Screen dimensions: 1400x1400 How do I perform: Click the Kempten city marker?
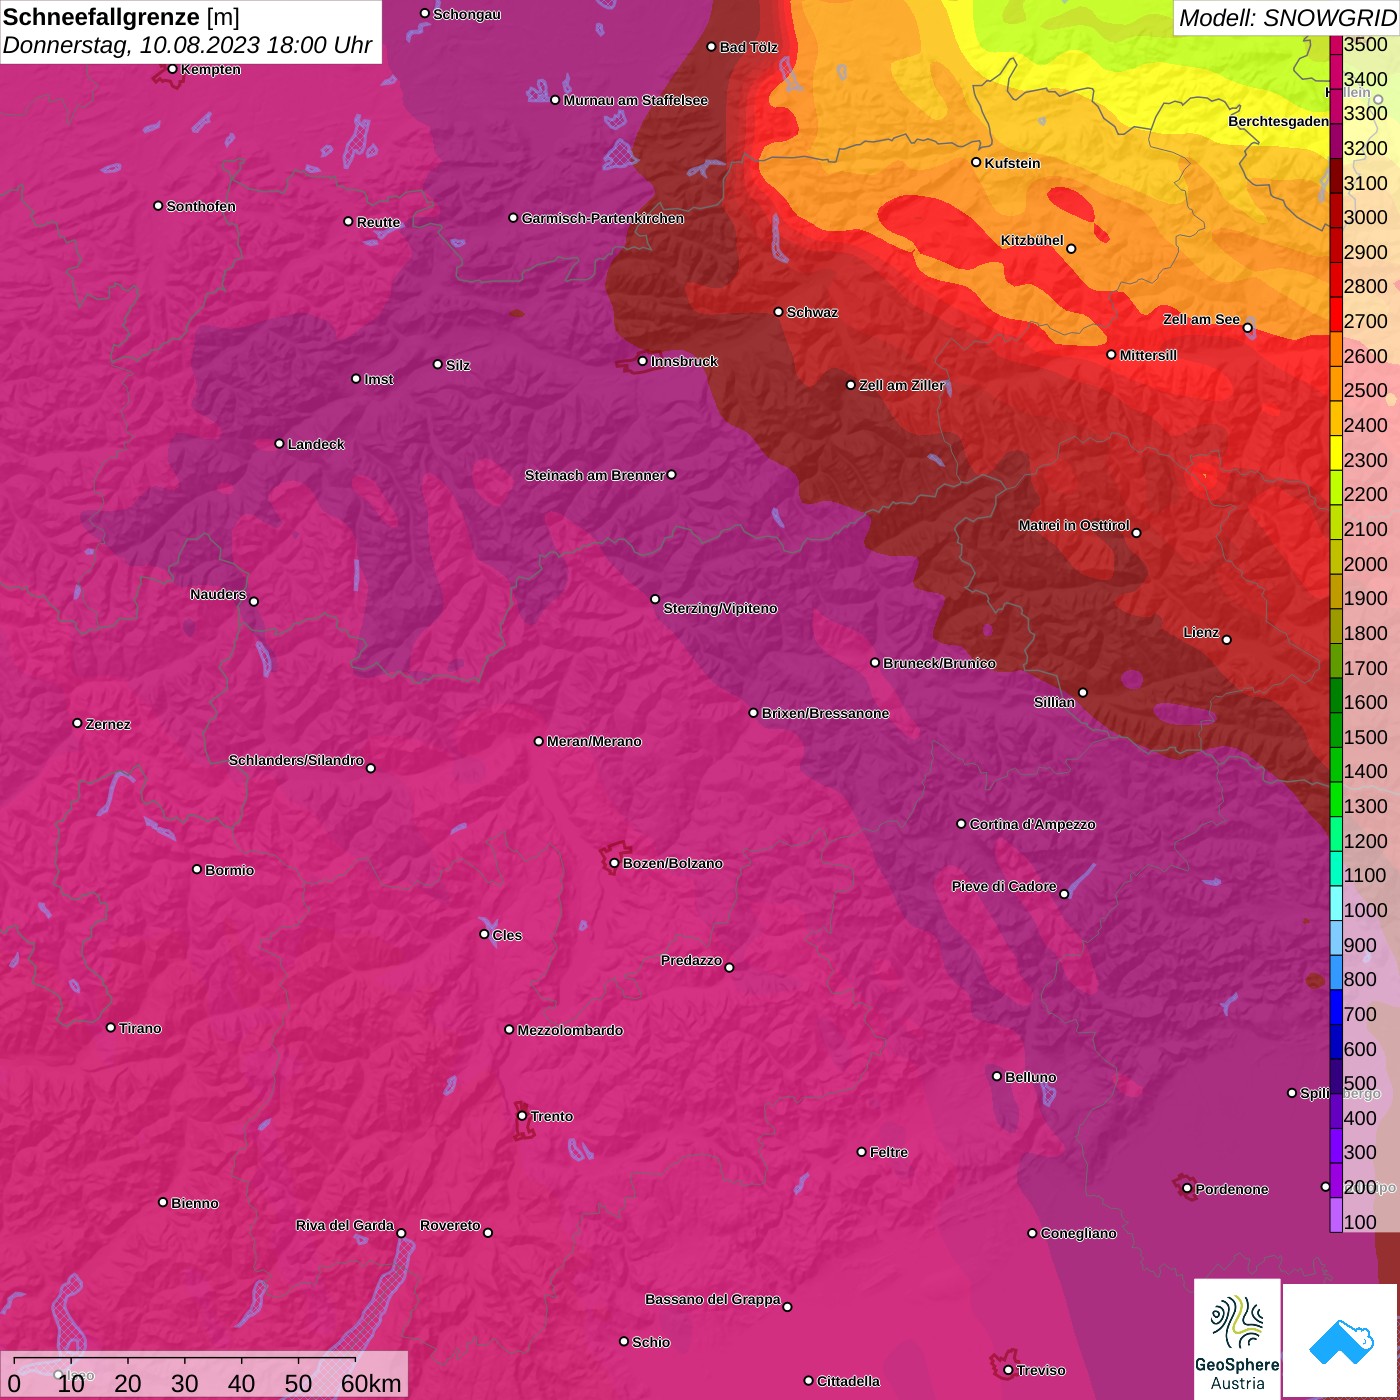[172, 69]
